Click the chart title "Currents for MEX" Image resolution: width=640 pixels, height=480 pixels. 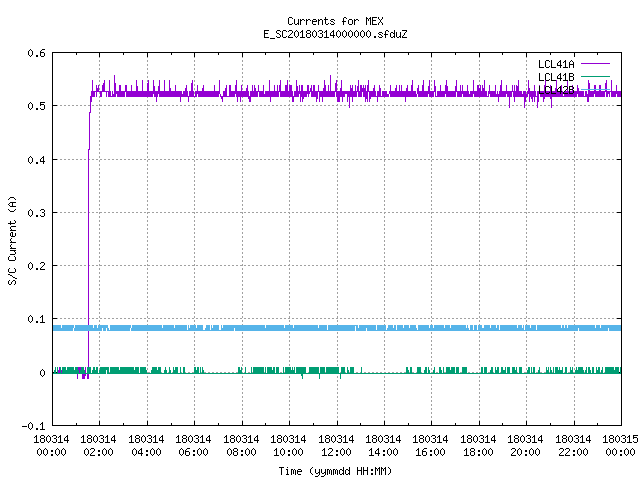(335, 21)
